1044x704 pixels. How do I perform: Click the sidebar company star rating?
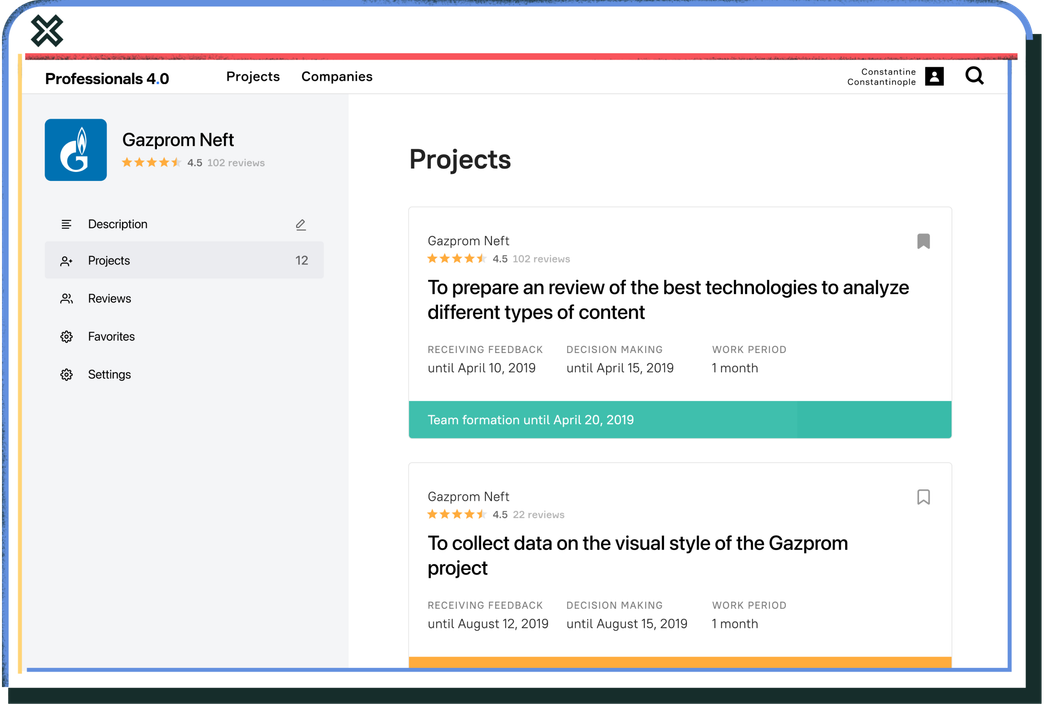coord(151,162)
